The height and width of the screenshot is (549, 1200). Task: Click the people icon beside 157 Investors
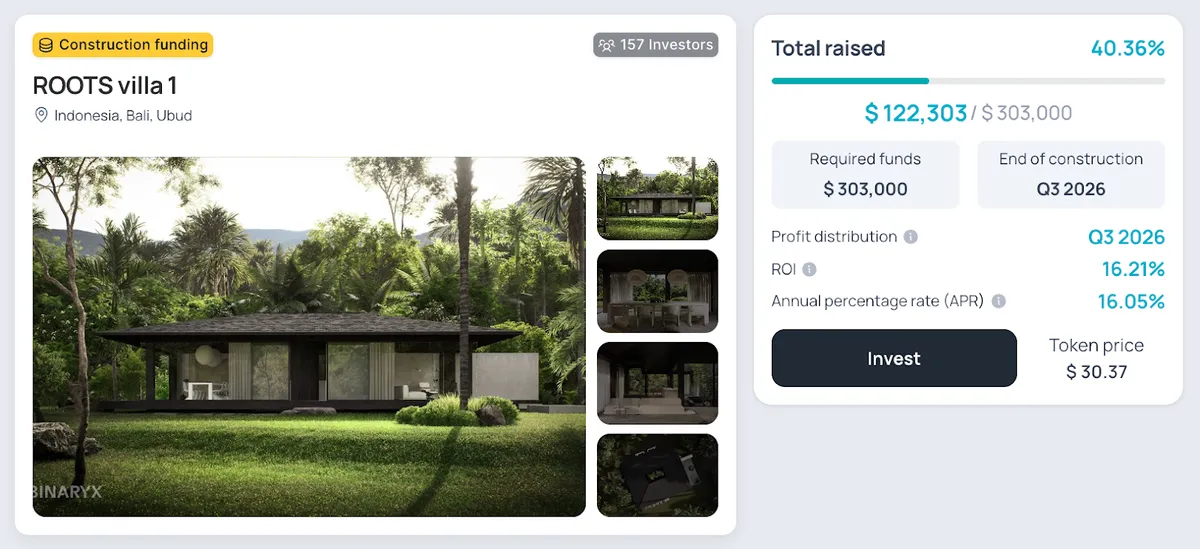(606, 45)
